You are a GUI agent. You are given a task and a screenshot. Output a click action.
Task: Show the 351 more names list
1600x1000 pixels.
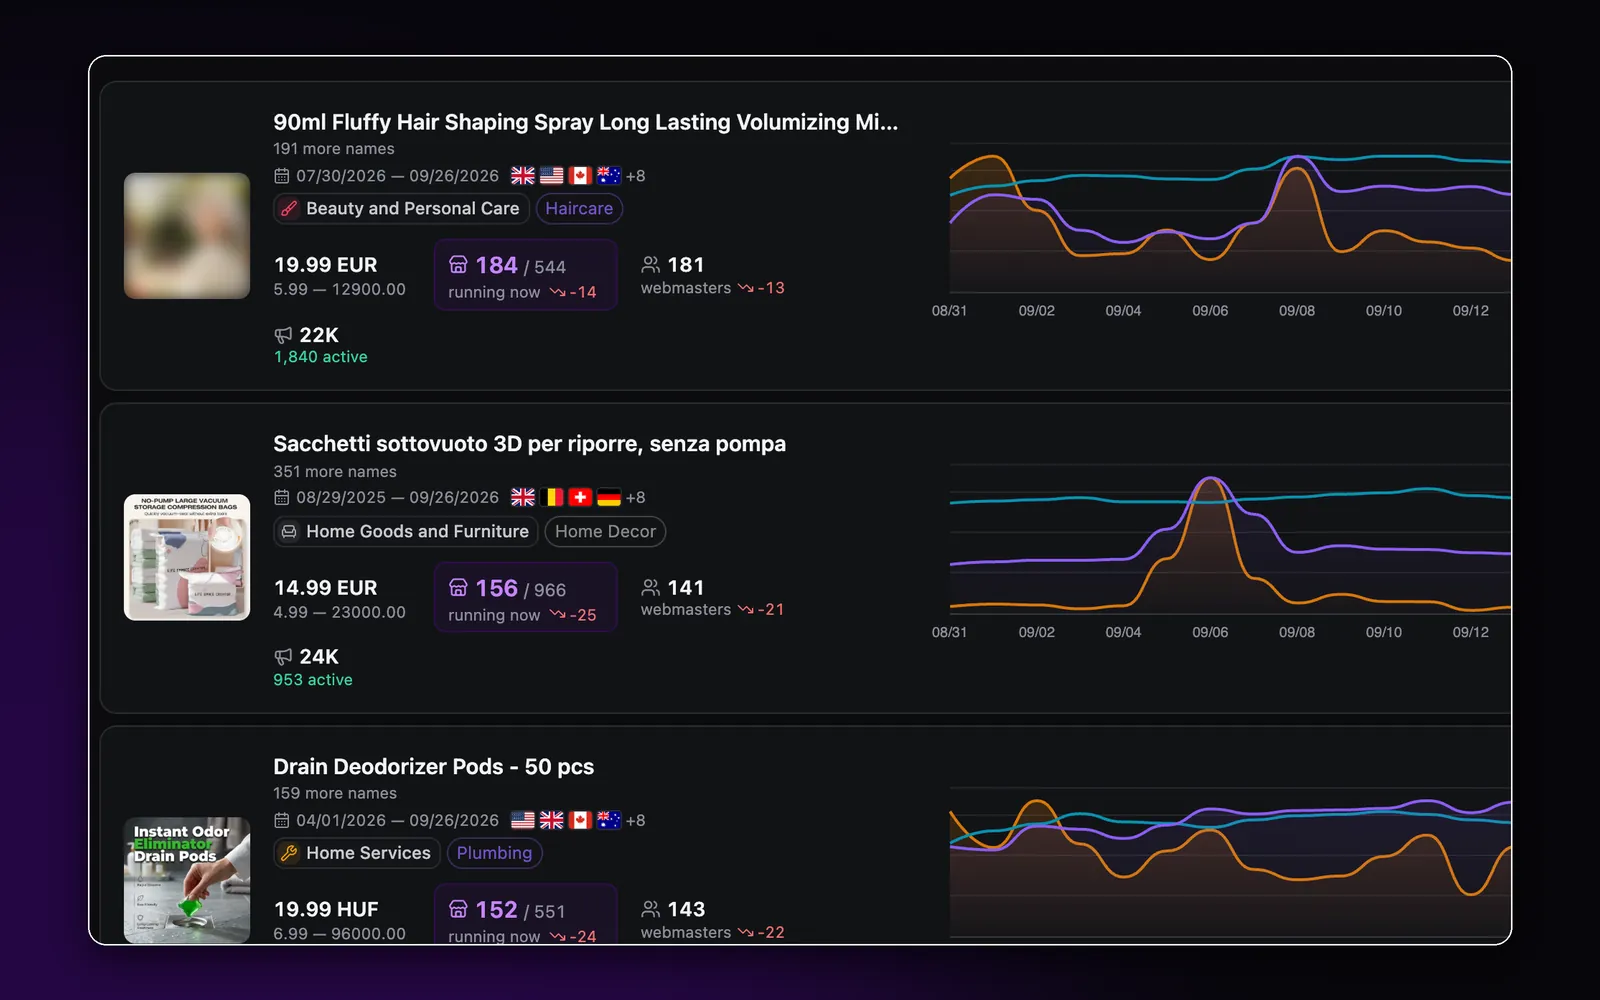335,471
